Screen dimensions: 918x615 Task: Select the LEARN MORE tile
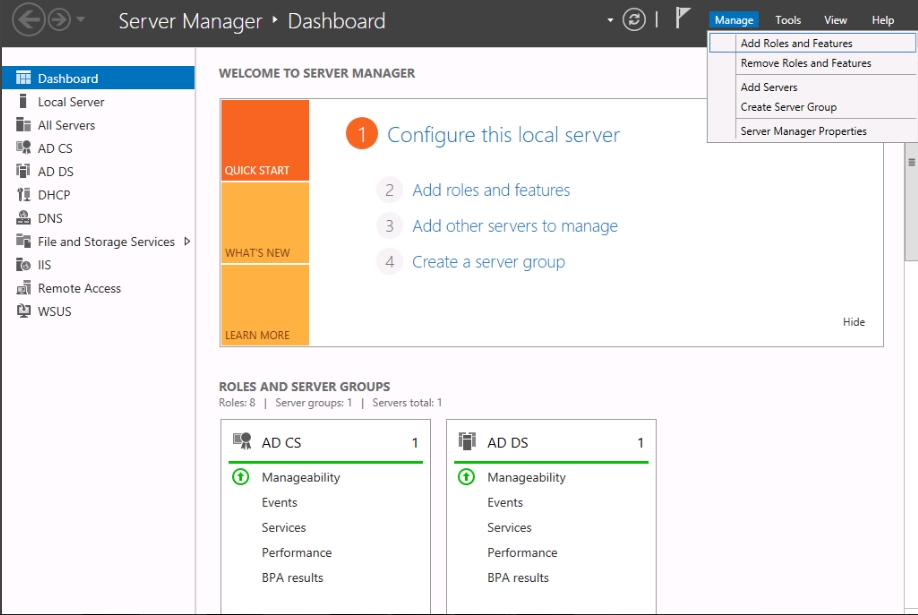coord(265,305)
